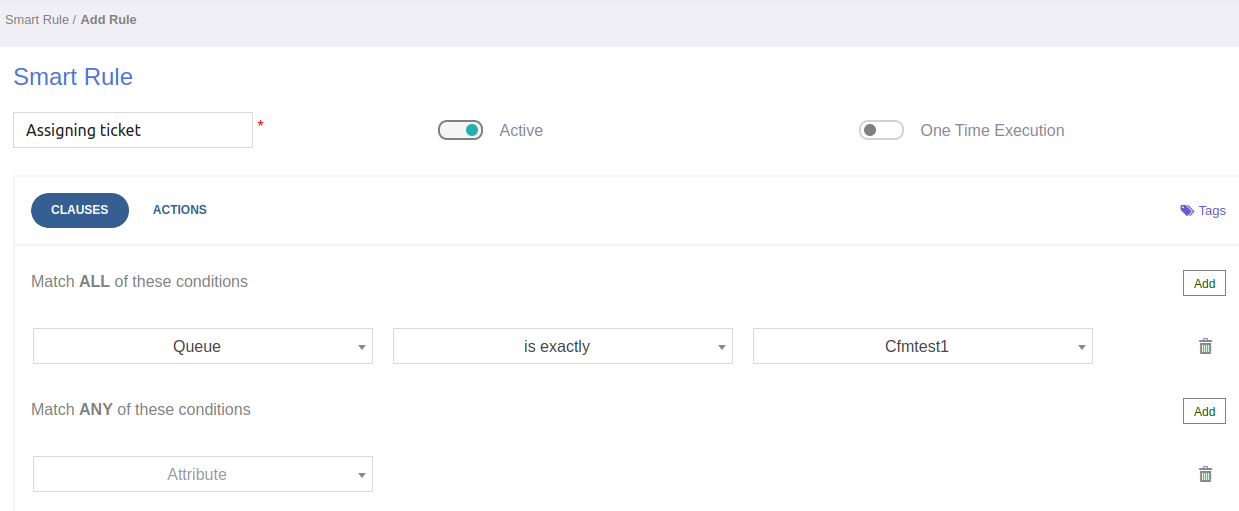Click the Tags icon link
The width and height of the screenshot is (1239, 511).
tap(1203, 210)
